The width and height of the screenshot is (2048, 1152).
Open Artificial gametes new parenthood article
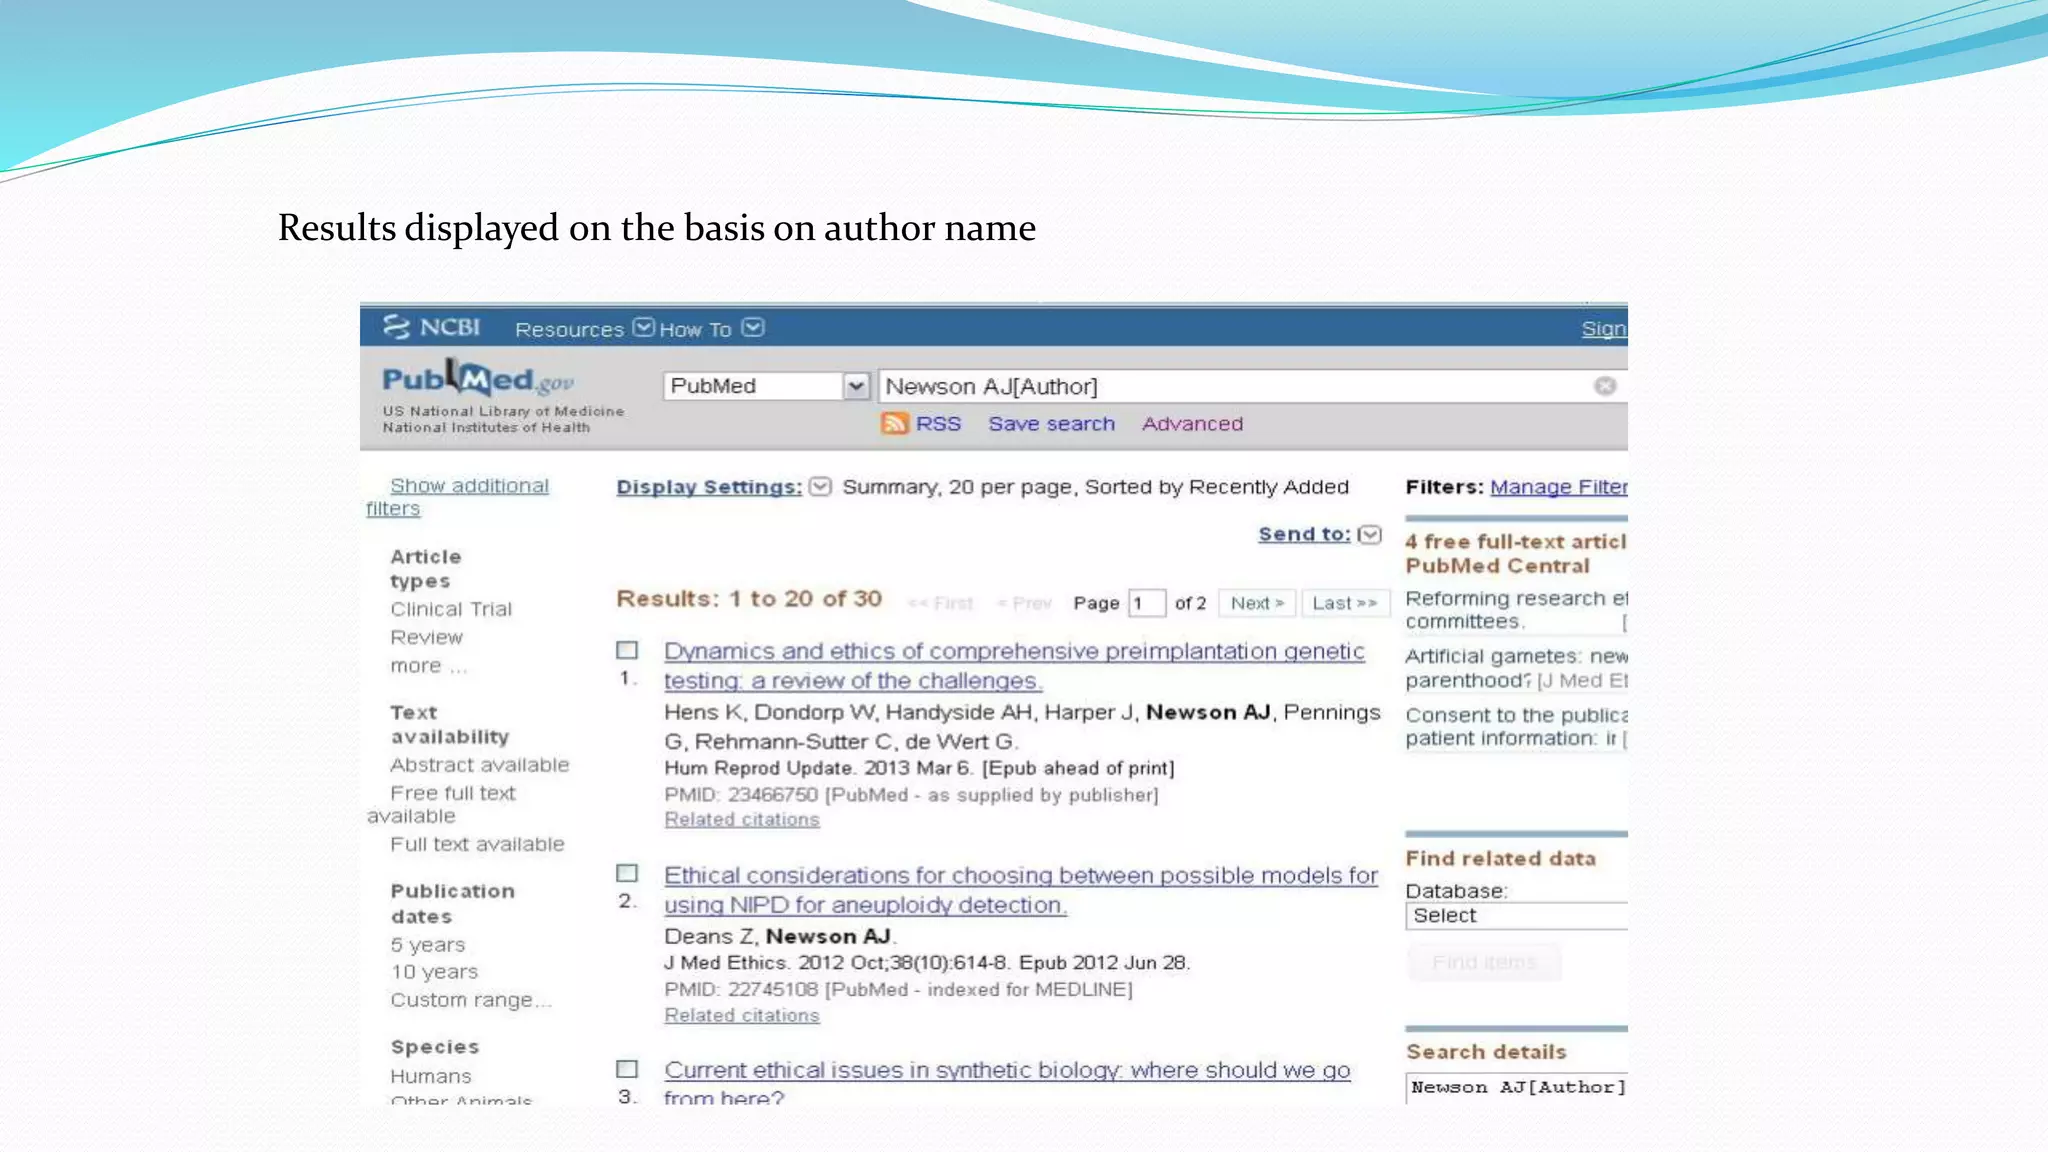pos(1516,668)
